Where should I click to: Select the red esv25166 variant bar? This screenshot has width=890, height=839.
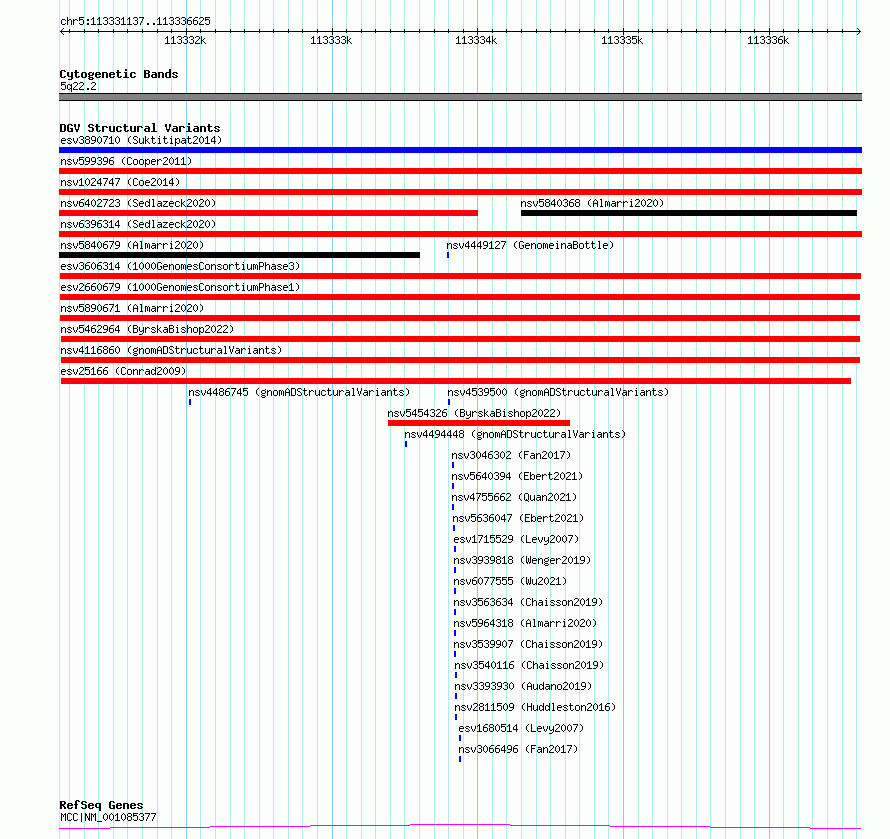click(x=456, y=381)
